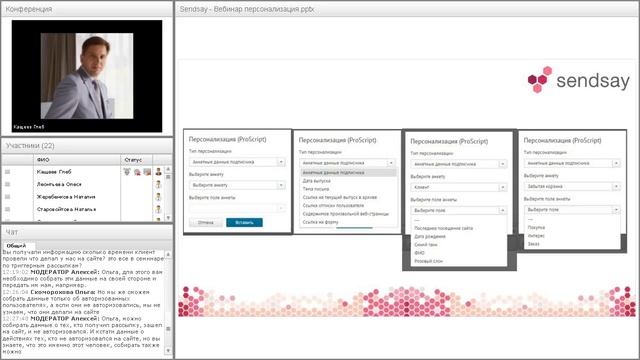
Task: Click the participants list scroll-up arrow
Action: pyautogui.click(x=168, y=169)
